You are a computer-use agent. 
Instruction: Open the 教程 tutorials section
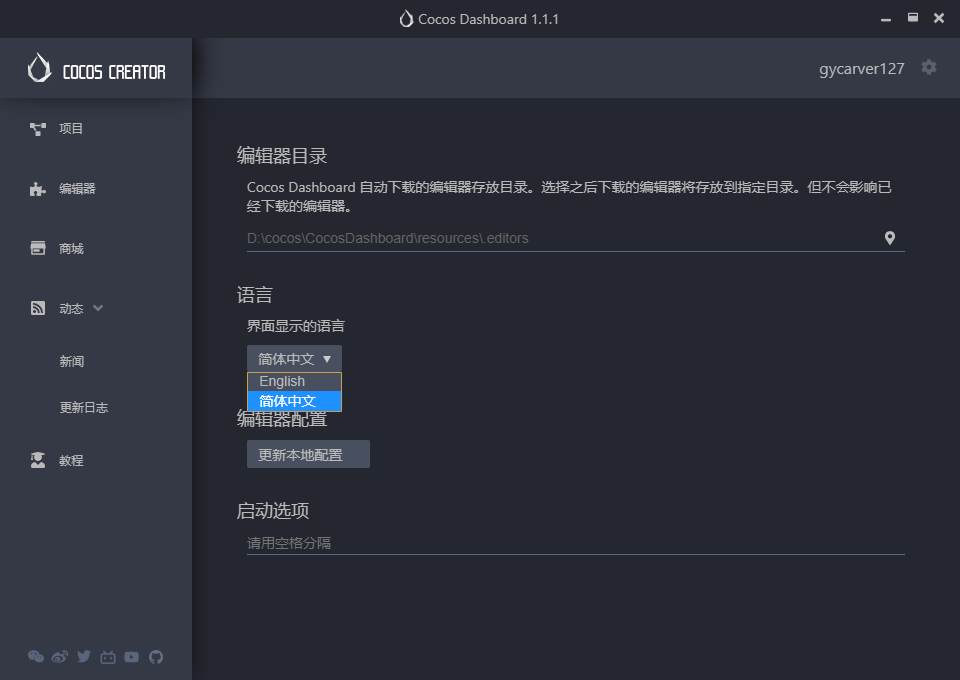[x=71, y=460]
